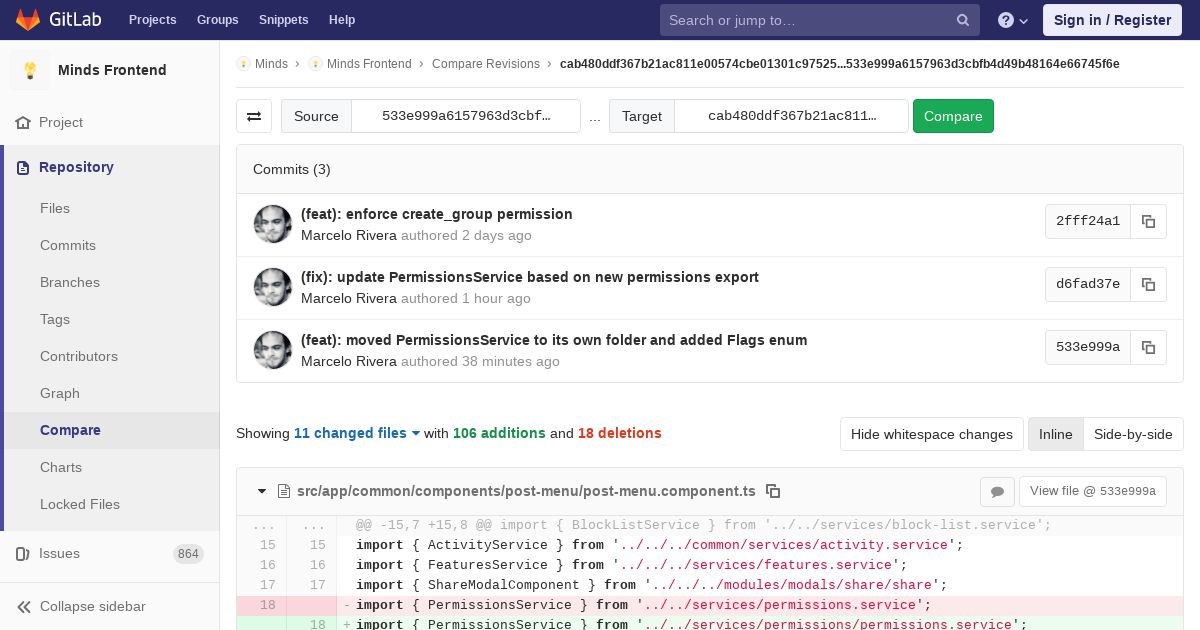Viewport: 1200px width, 630px height.
Task: Open Charts in sidebar
Action: point(61,467)
